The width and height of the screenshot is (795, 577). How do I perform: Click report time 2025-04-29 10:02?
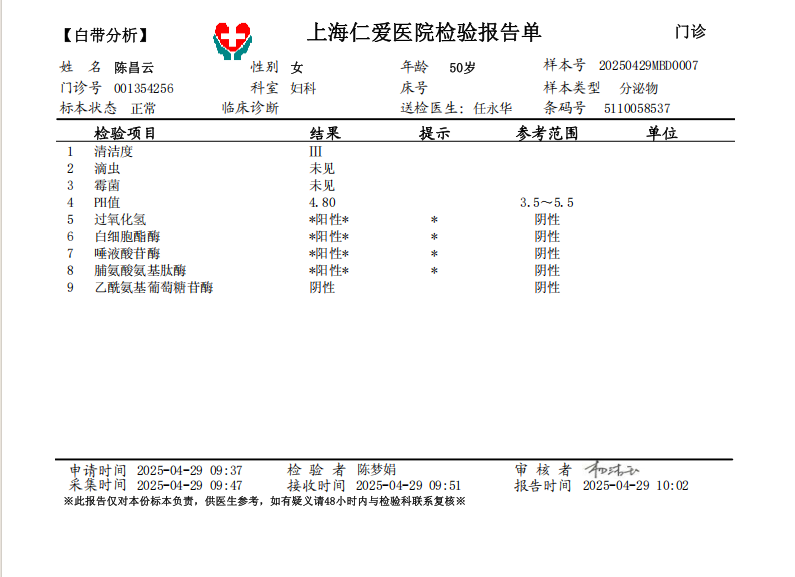(636, 486)
